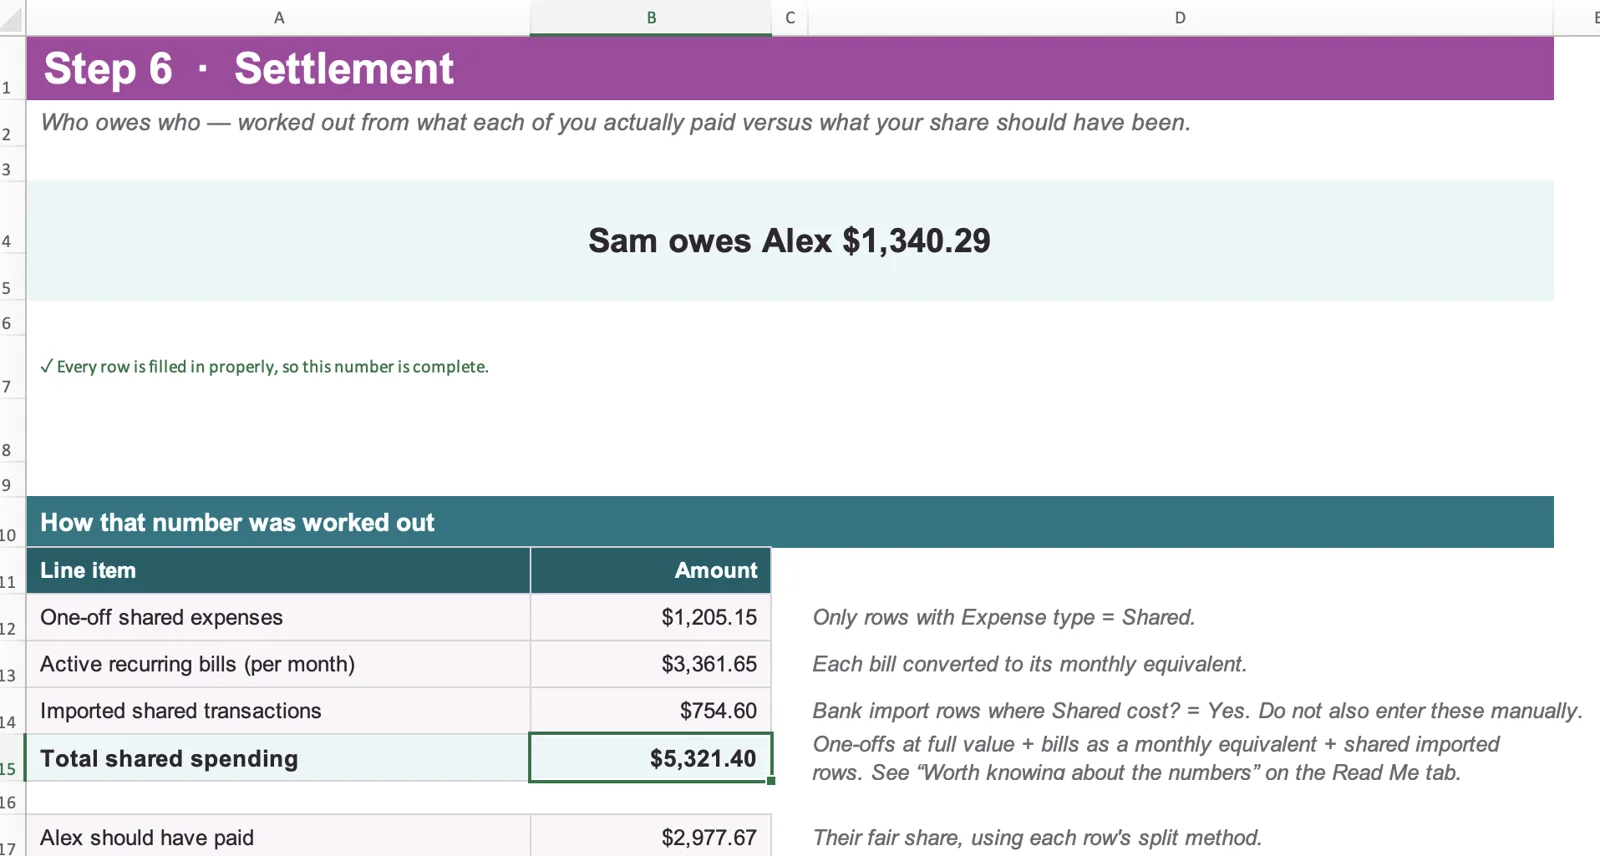The height and width of the screenshot is (856, 1600).
Task: Select column C header
Action: pos(790,18)
